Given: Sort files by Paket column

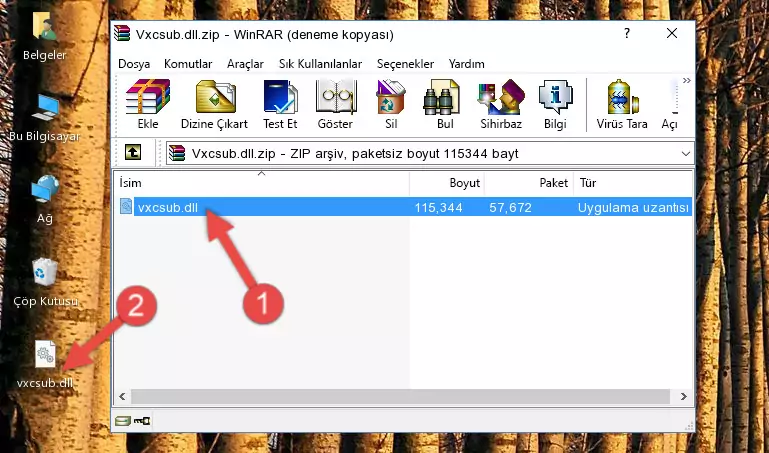Looking at the screenshot, I should [x=529, y=183].
